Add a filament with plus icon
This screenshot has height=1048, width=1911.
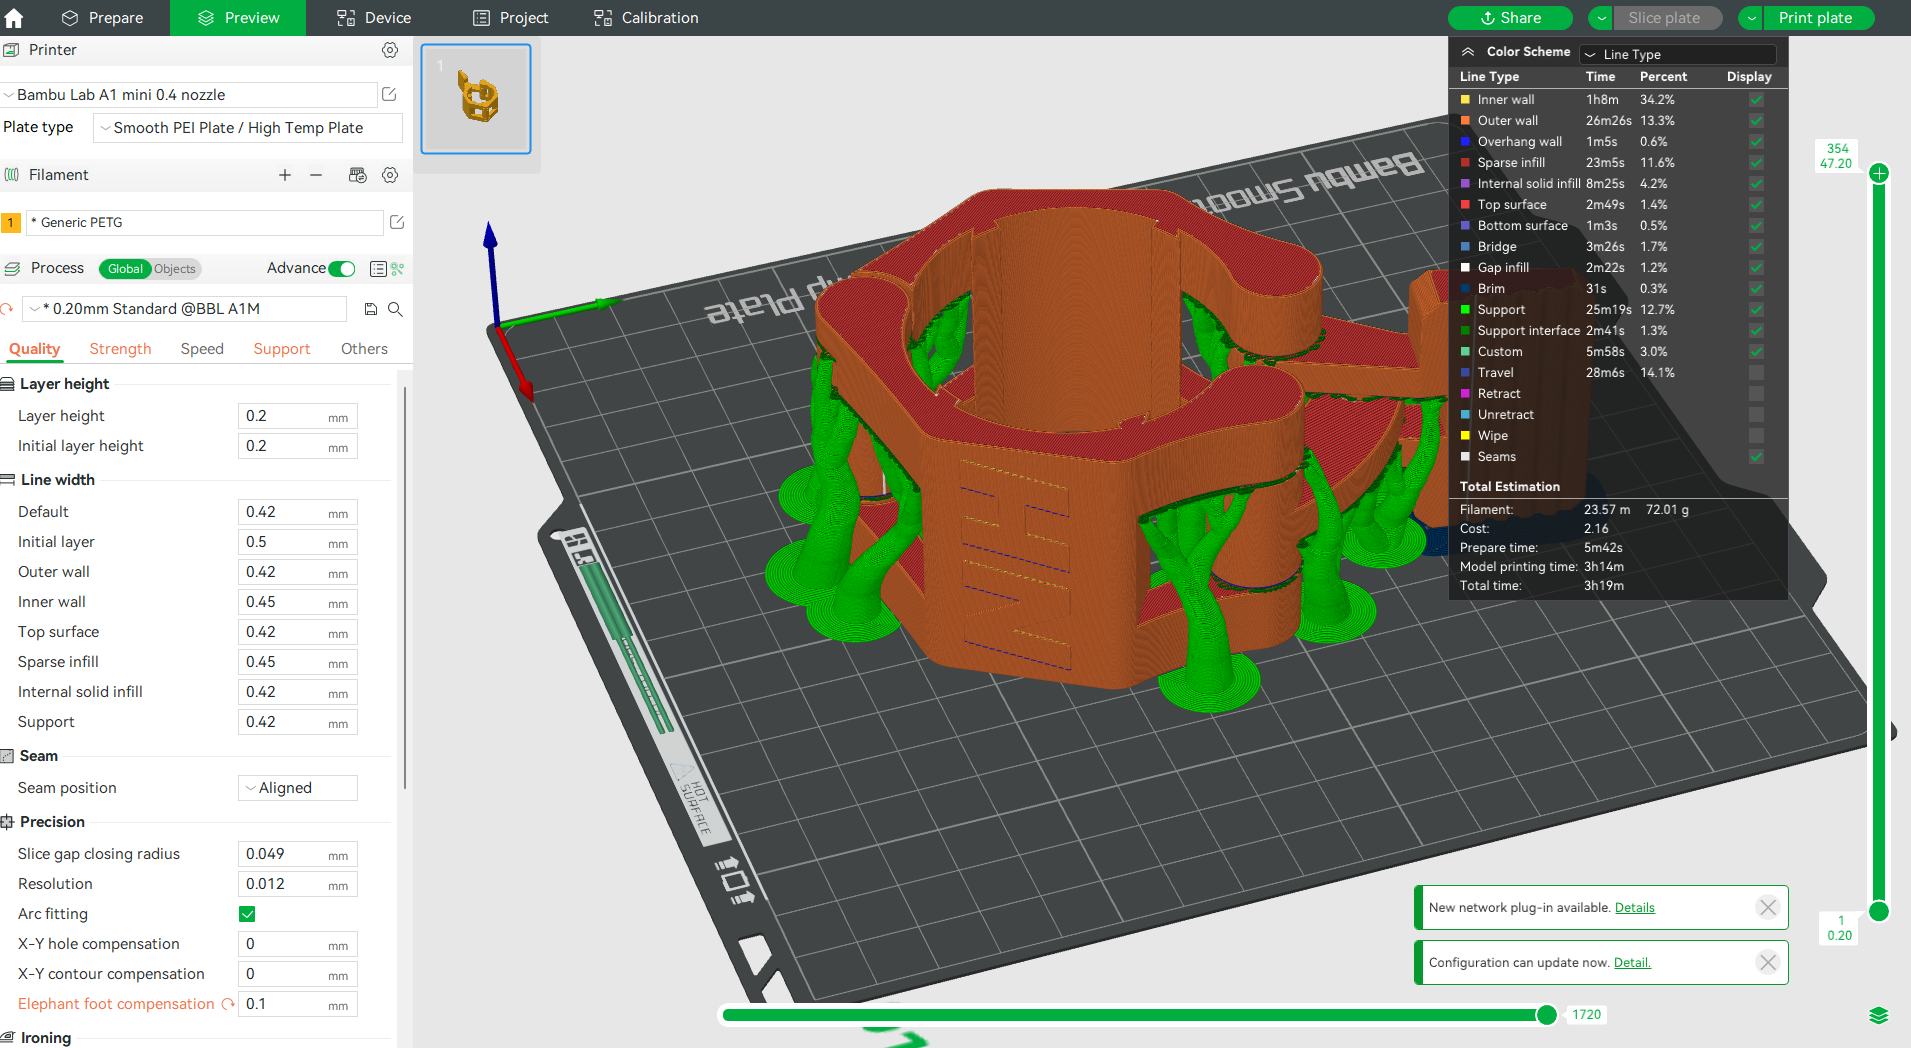pyautogui.click(x=285, y=175)
